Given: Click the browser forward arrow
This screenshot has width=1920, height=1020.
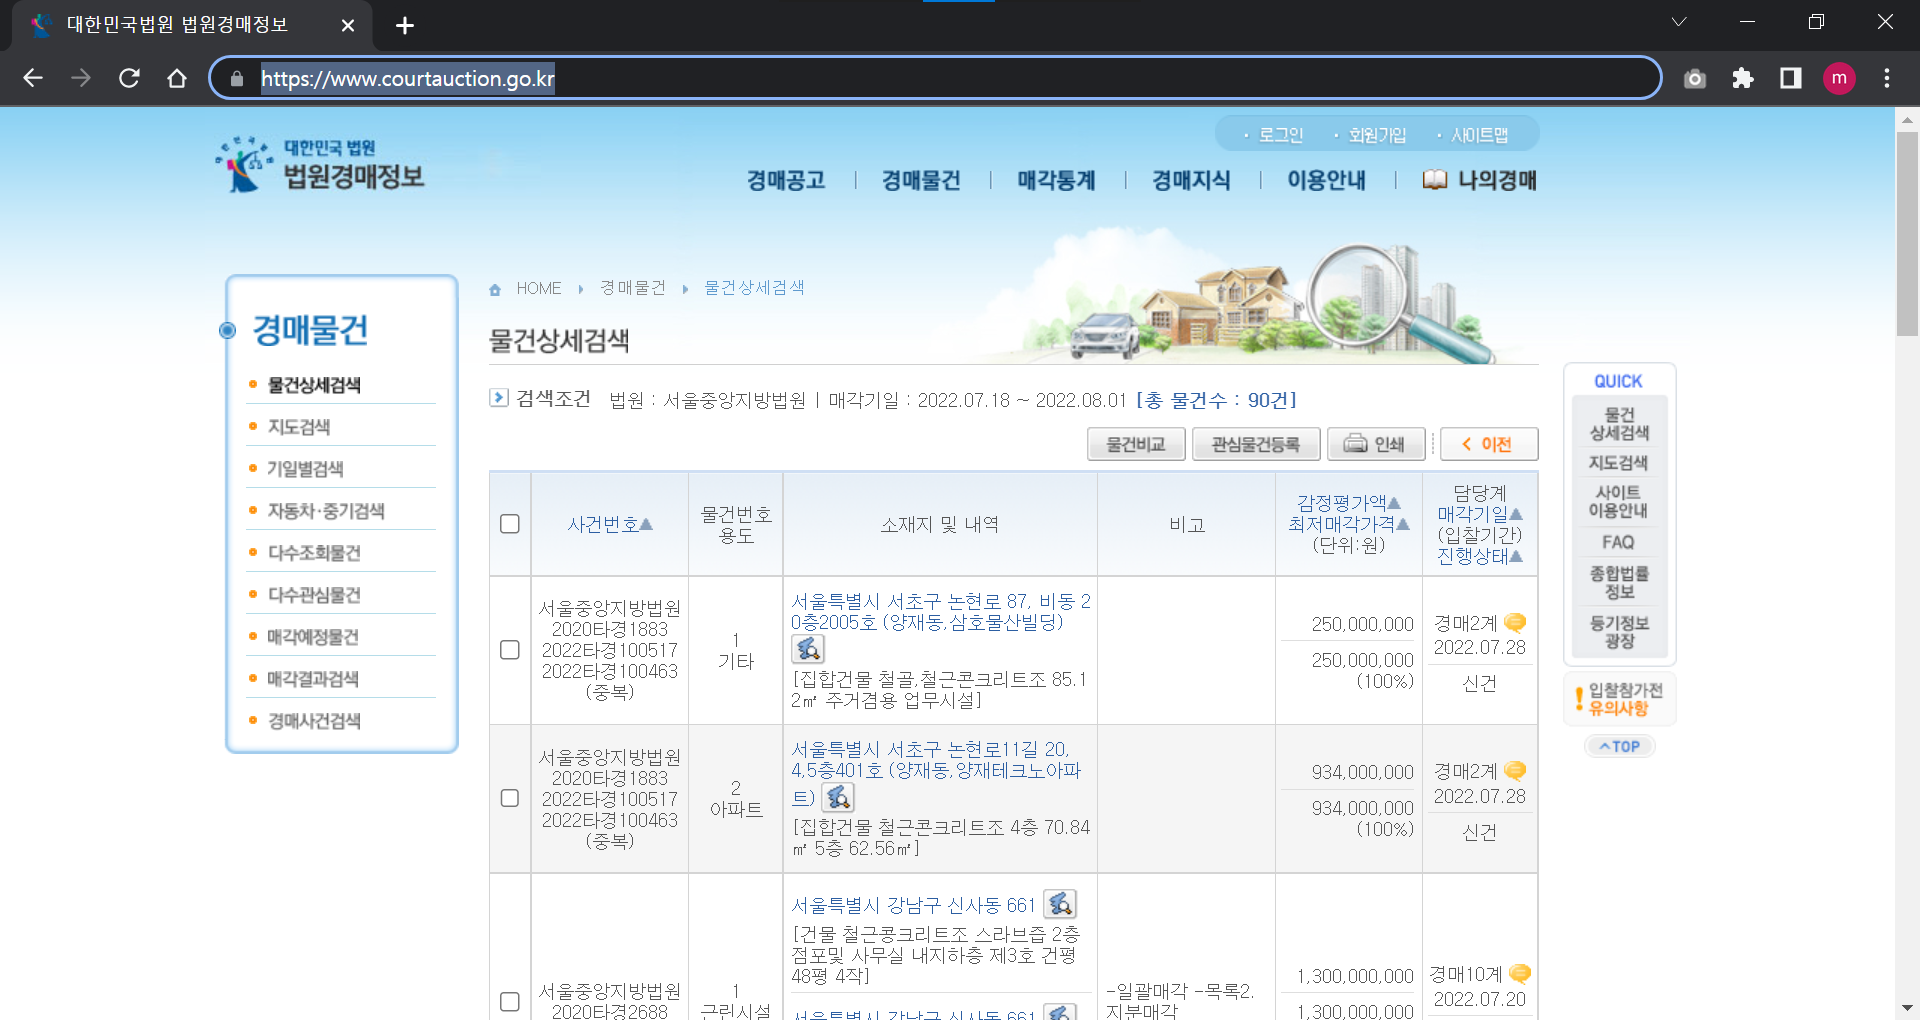Looking at the screenshot, I should point(81,78).
